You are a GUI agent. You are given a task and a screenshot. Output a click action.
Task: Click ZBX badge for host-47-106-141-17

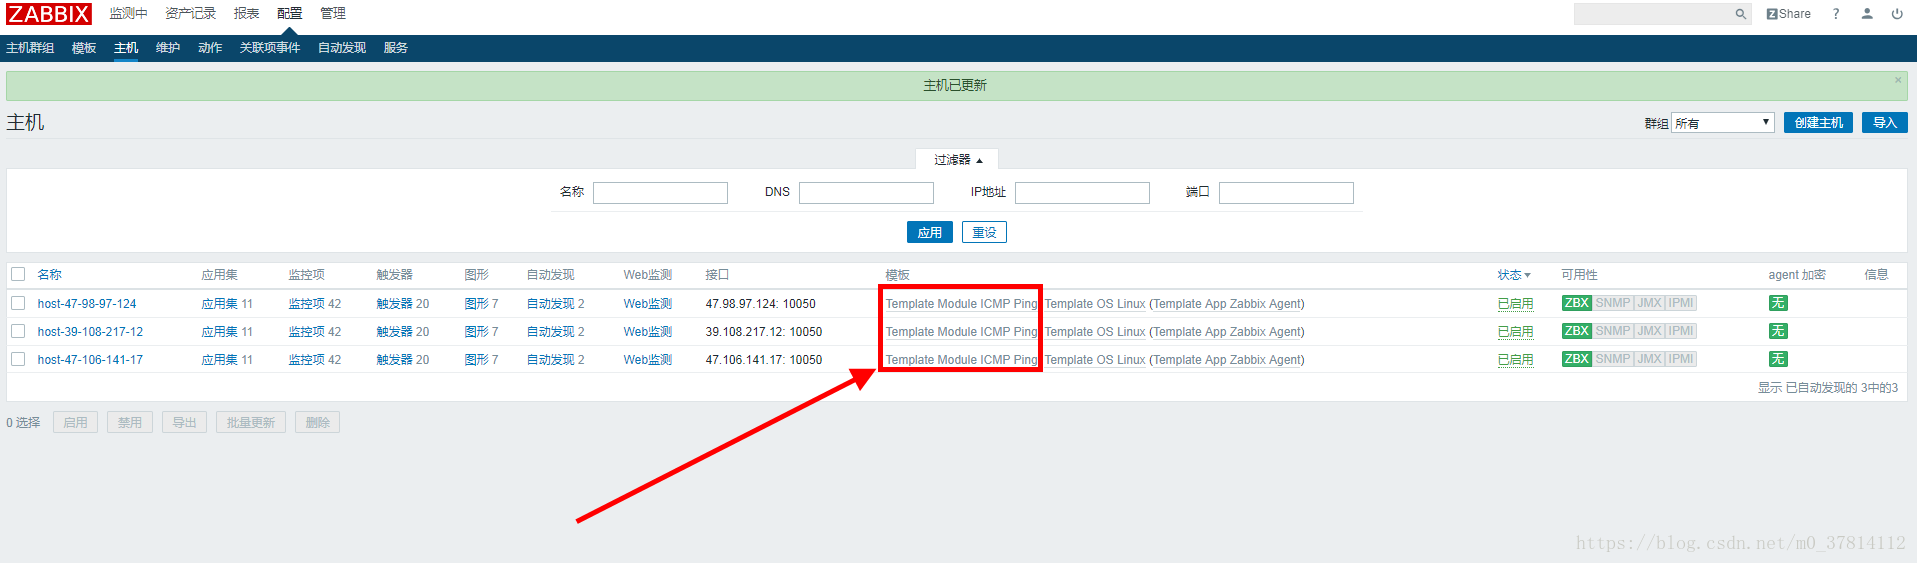(x=1577, y=359)
